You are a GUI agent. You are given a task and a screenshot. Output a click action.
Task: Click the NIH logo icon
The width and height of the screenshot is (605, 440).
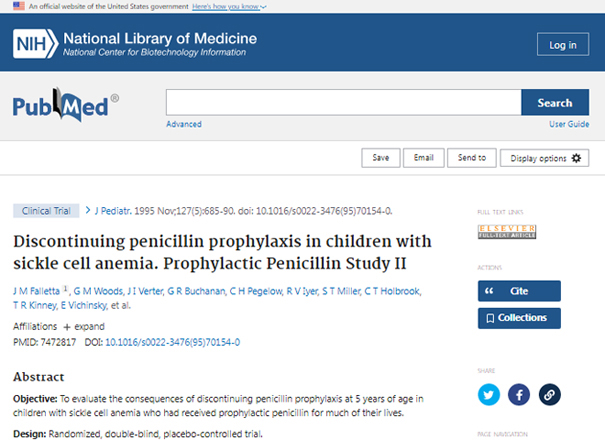coord(35,44)
